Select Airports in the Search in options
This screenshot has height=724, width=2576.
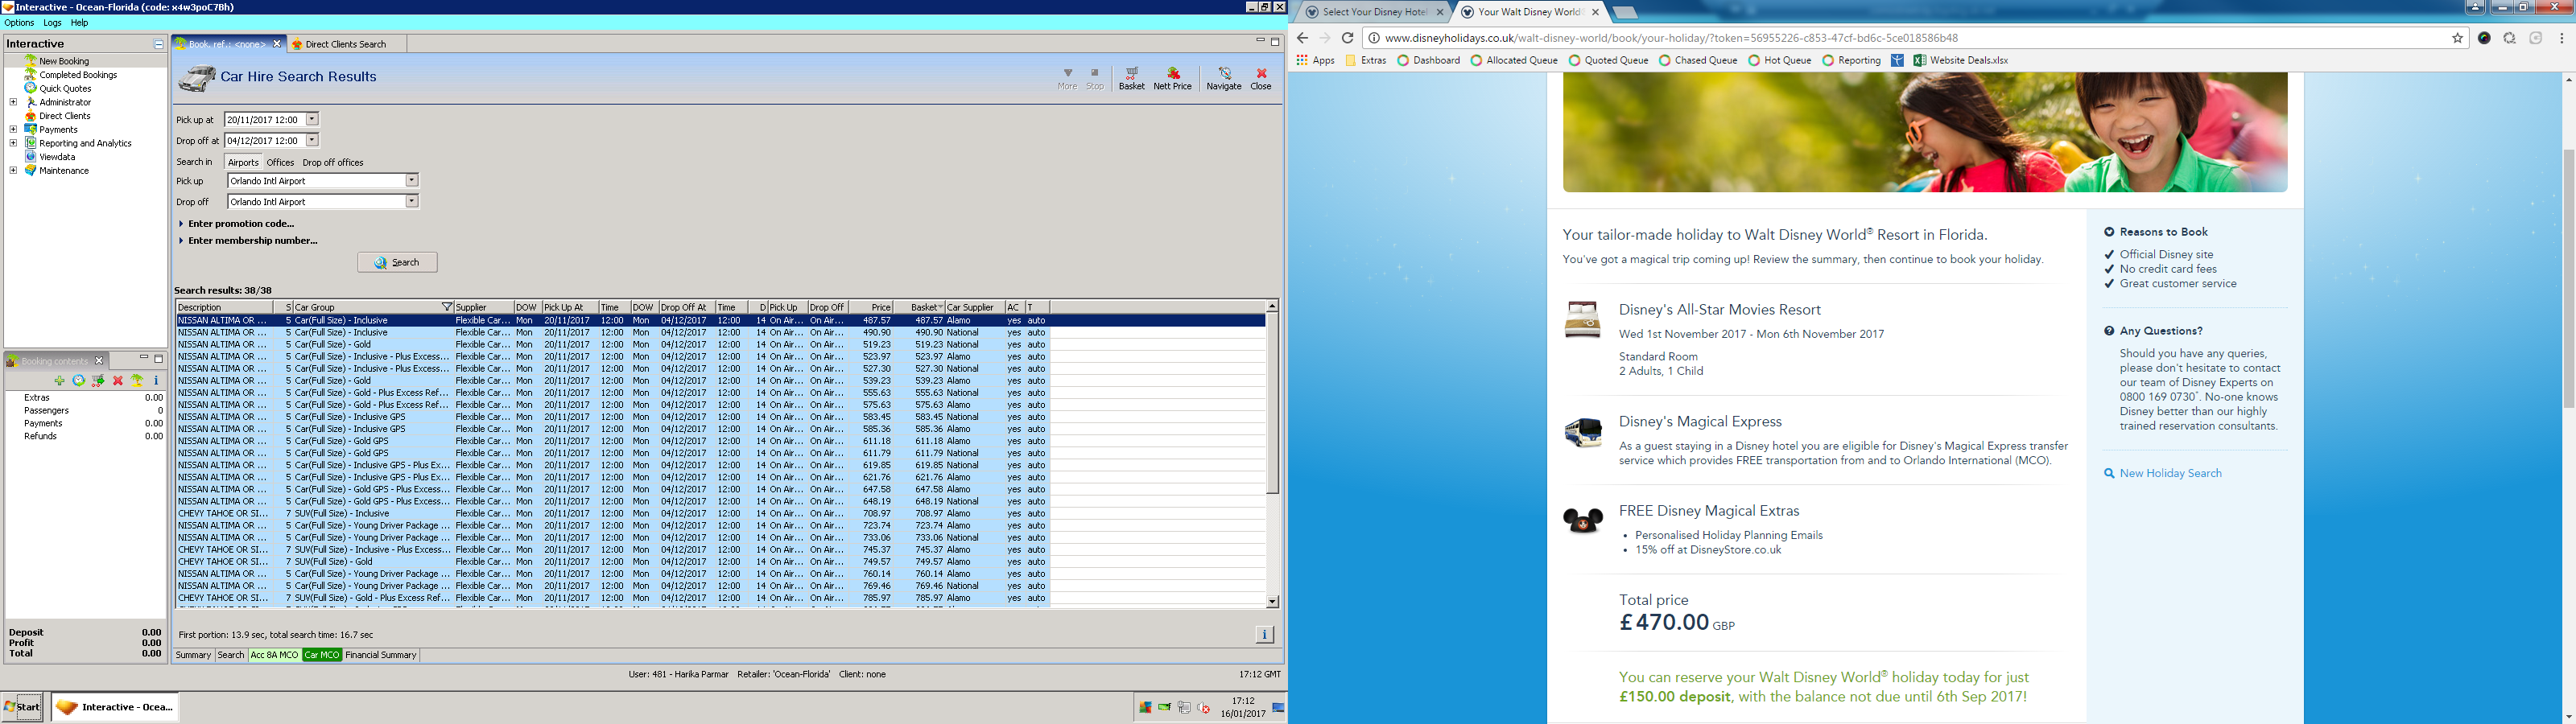coord(243,162)
